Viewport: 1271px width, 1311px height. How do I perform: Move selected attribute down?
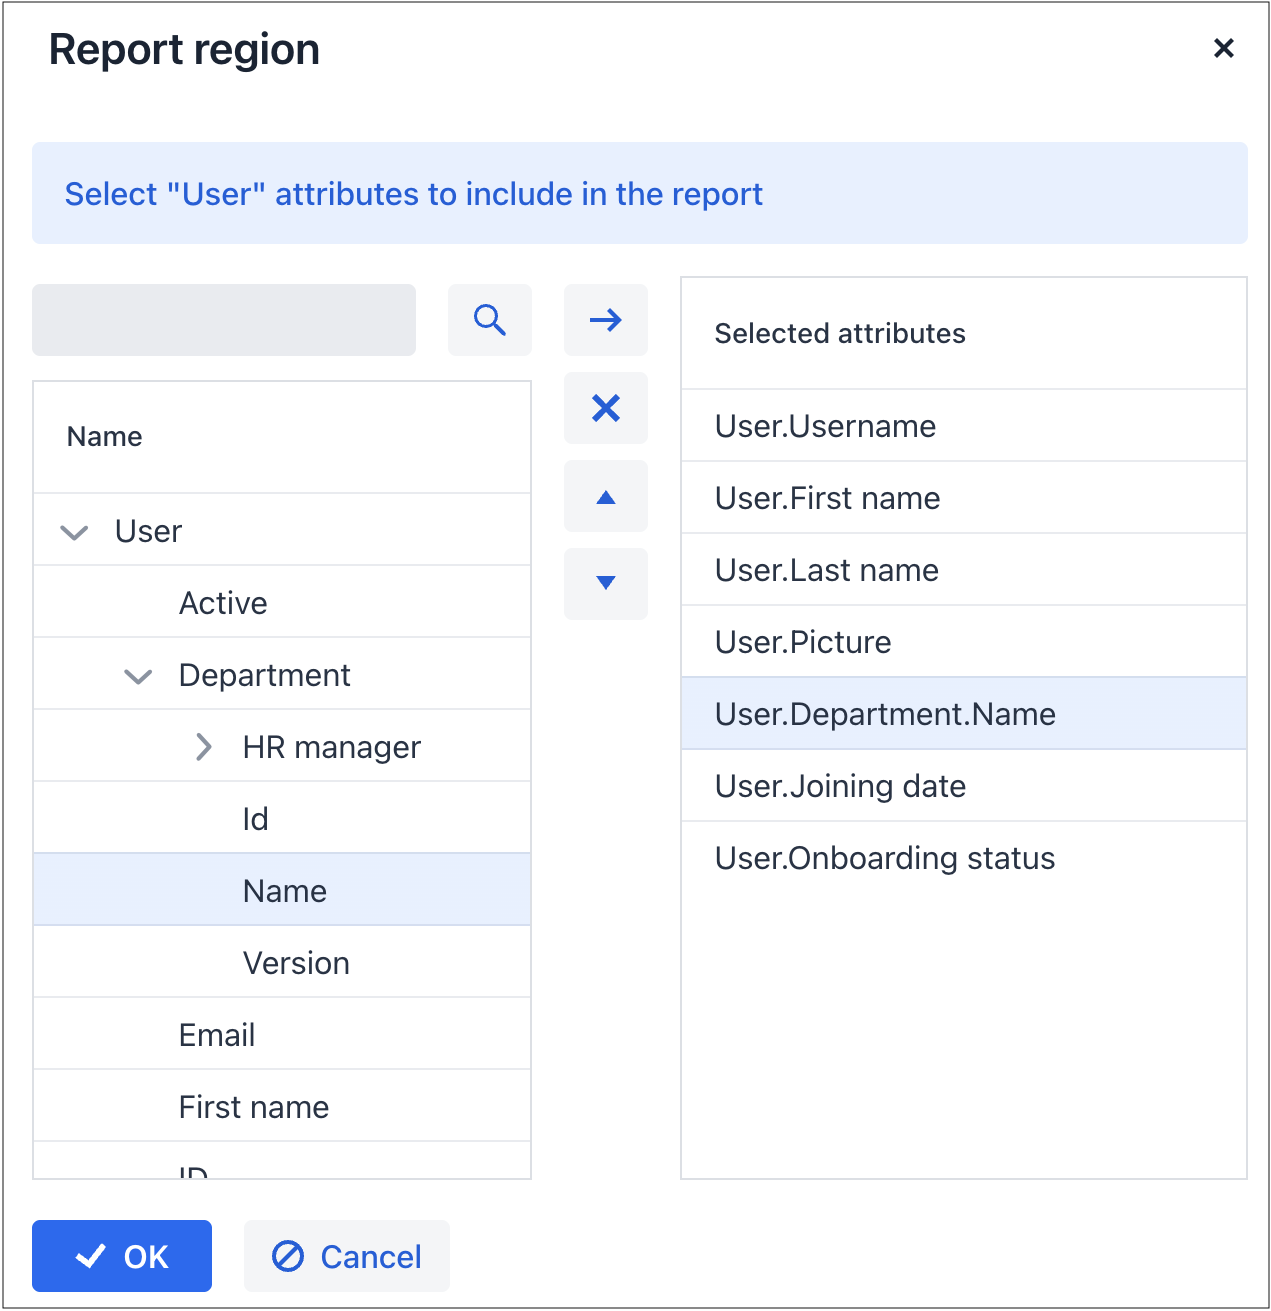coord(605,584)
